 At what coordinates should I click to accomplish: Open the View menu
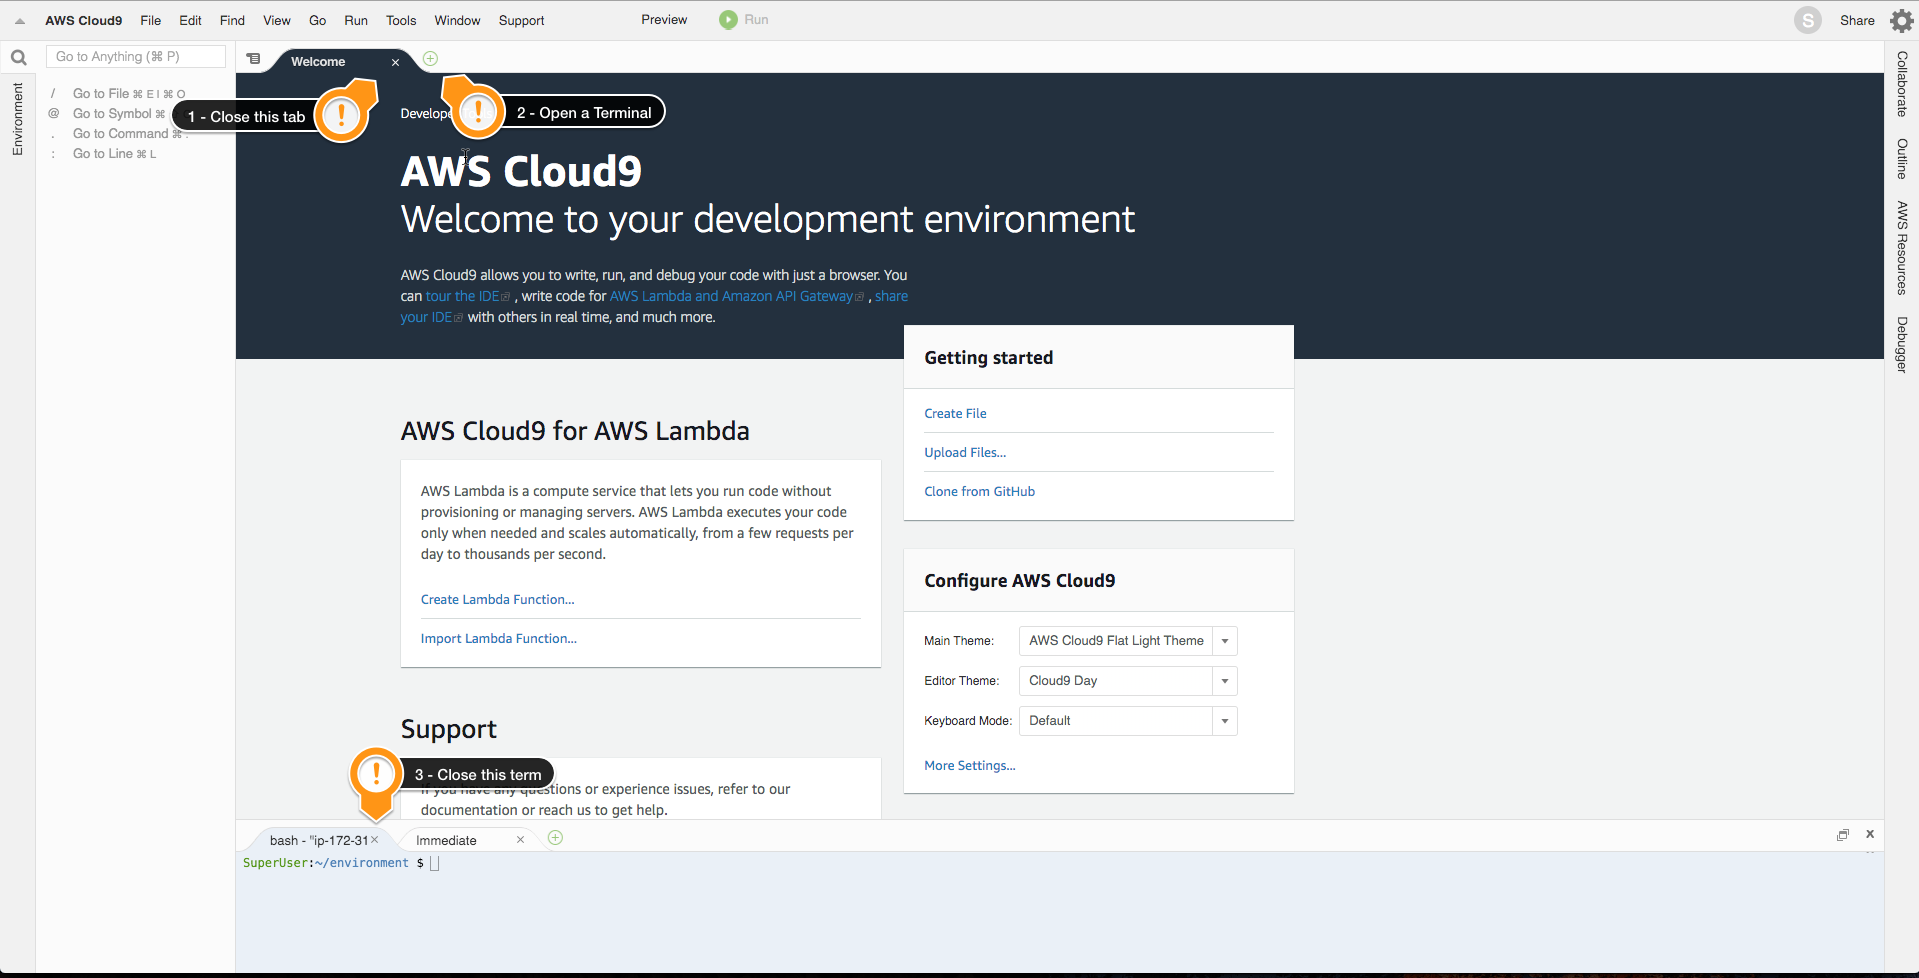[x=277, y=20]
